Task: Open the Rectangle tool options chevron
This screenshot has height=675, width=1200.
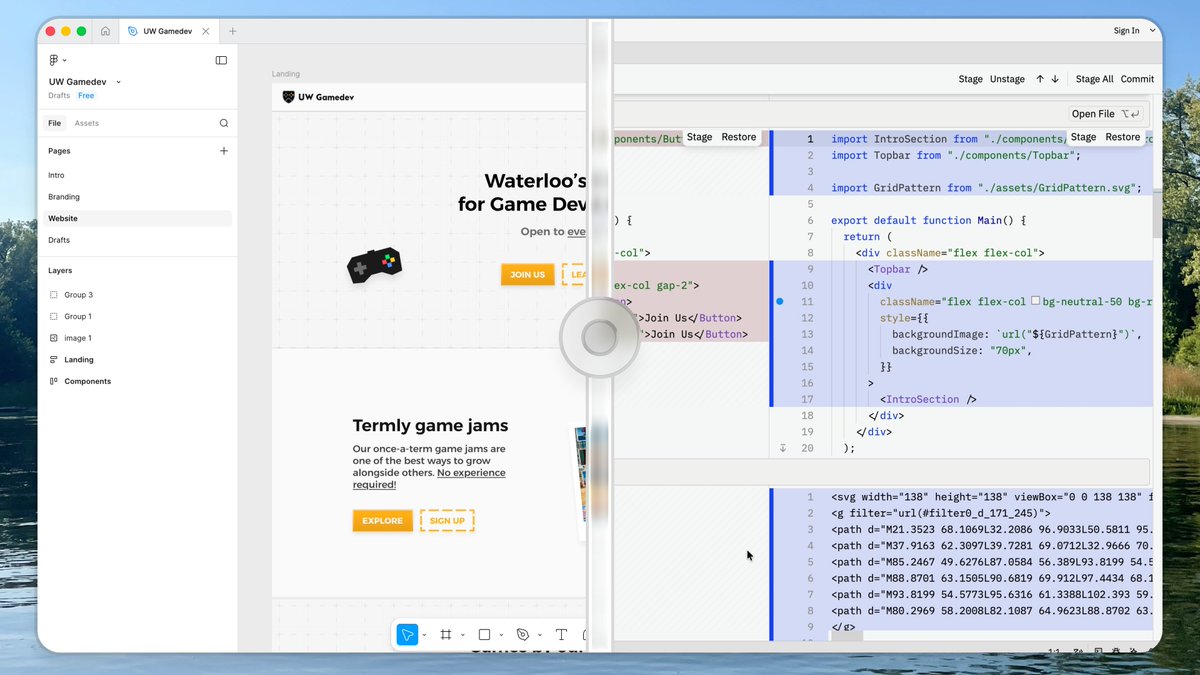Action: 500,635
